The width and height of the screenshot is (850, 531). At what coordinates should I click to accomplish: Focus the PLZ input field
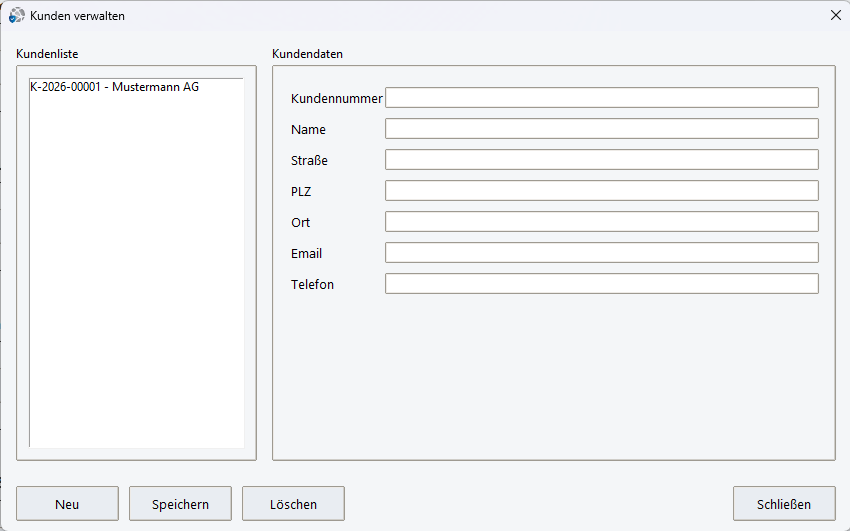click(x=602, y=191)
